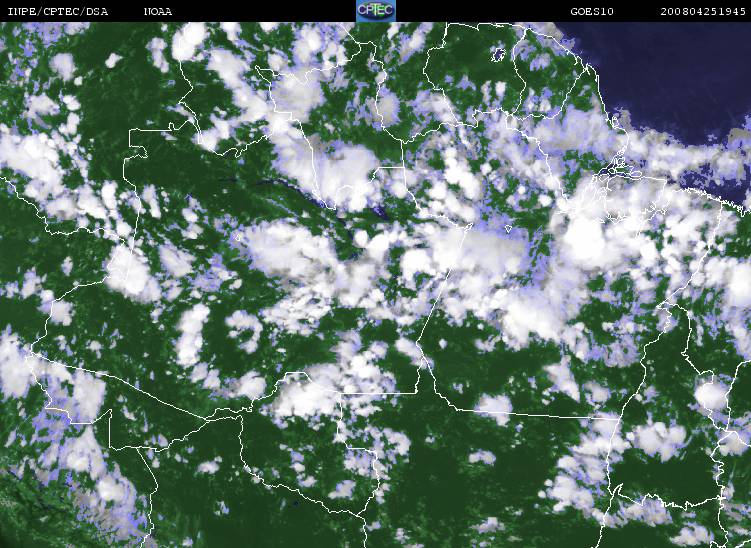Screen dimensions: 751x548
Task: Select the 200804251945 timestamp text
Action: [x=703, y=11]
